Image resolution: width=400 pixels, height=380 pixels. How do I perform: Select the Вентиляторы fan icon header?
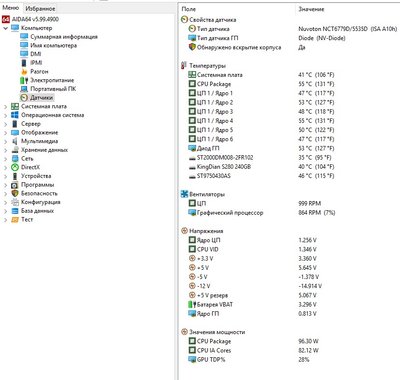click(x=184, y=194)
